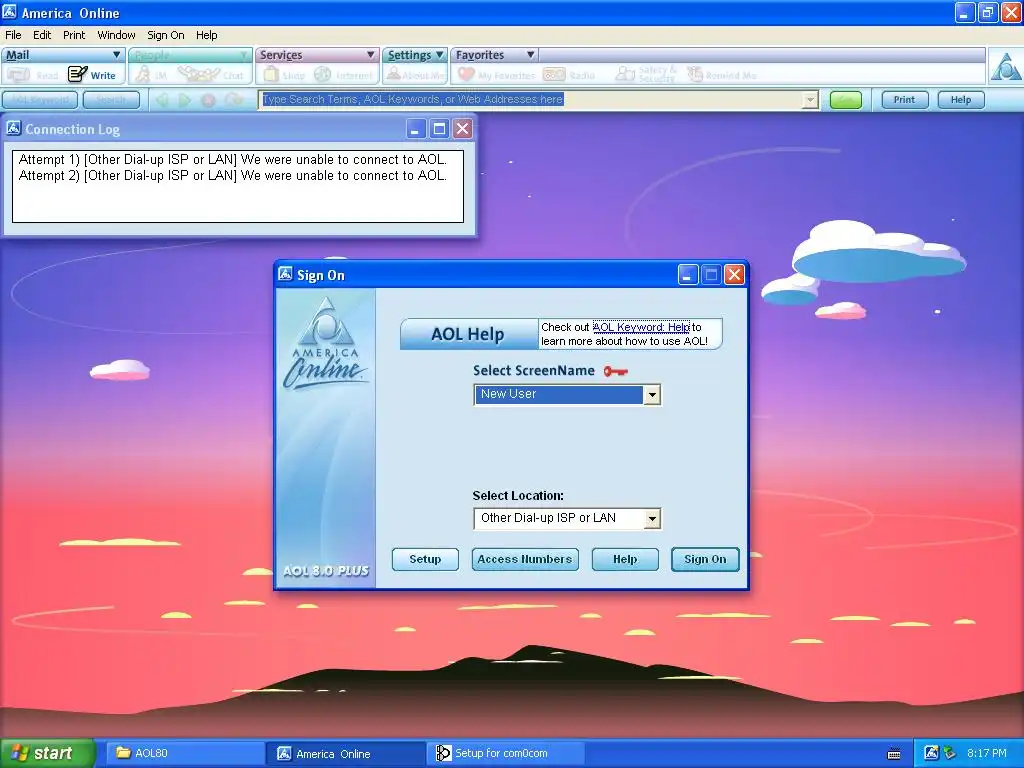Click the Internet globe icon
Viewport: 1024px width, 768px height.
pos(323,74)
